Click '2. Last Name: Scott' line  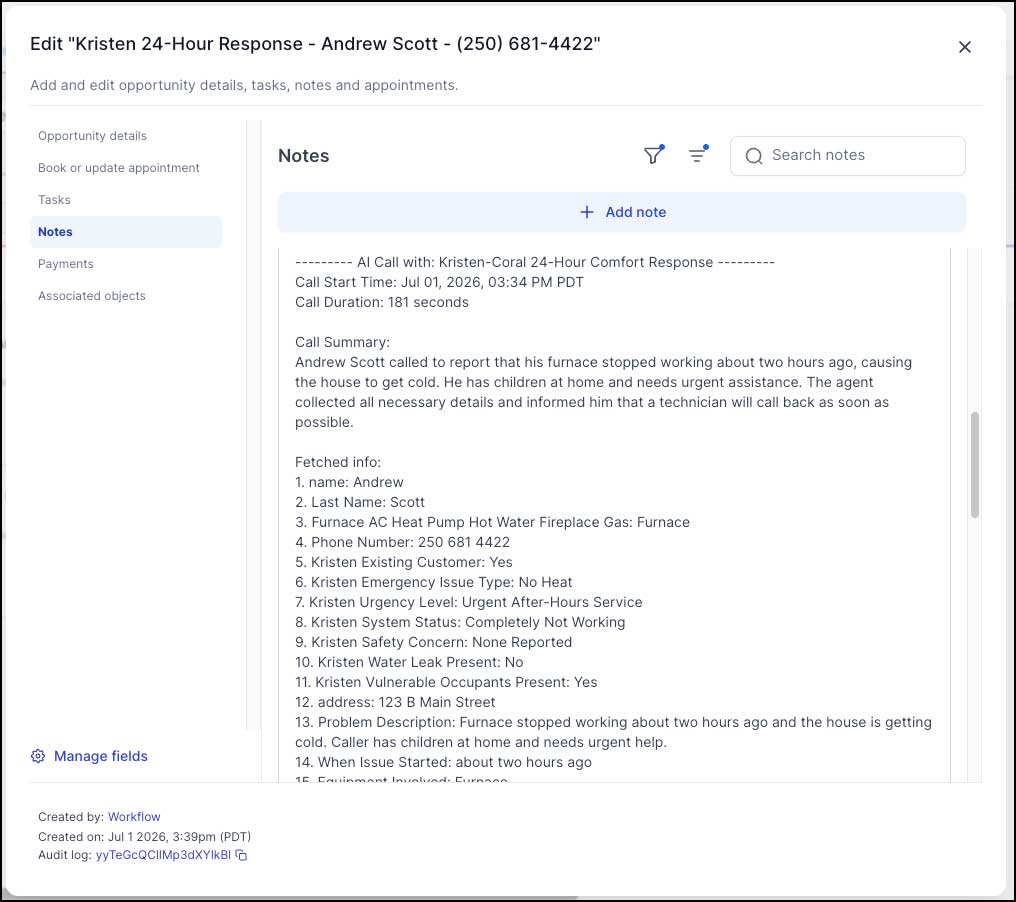(360, 502)
